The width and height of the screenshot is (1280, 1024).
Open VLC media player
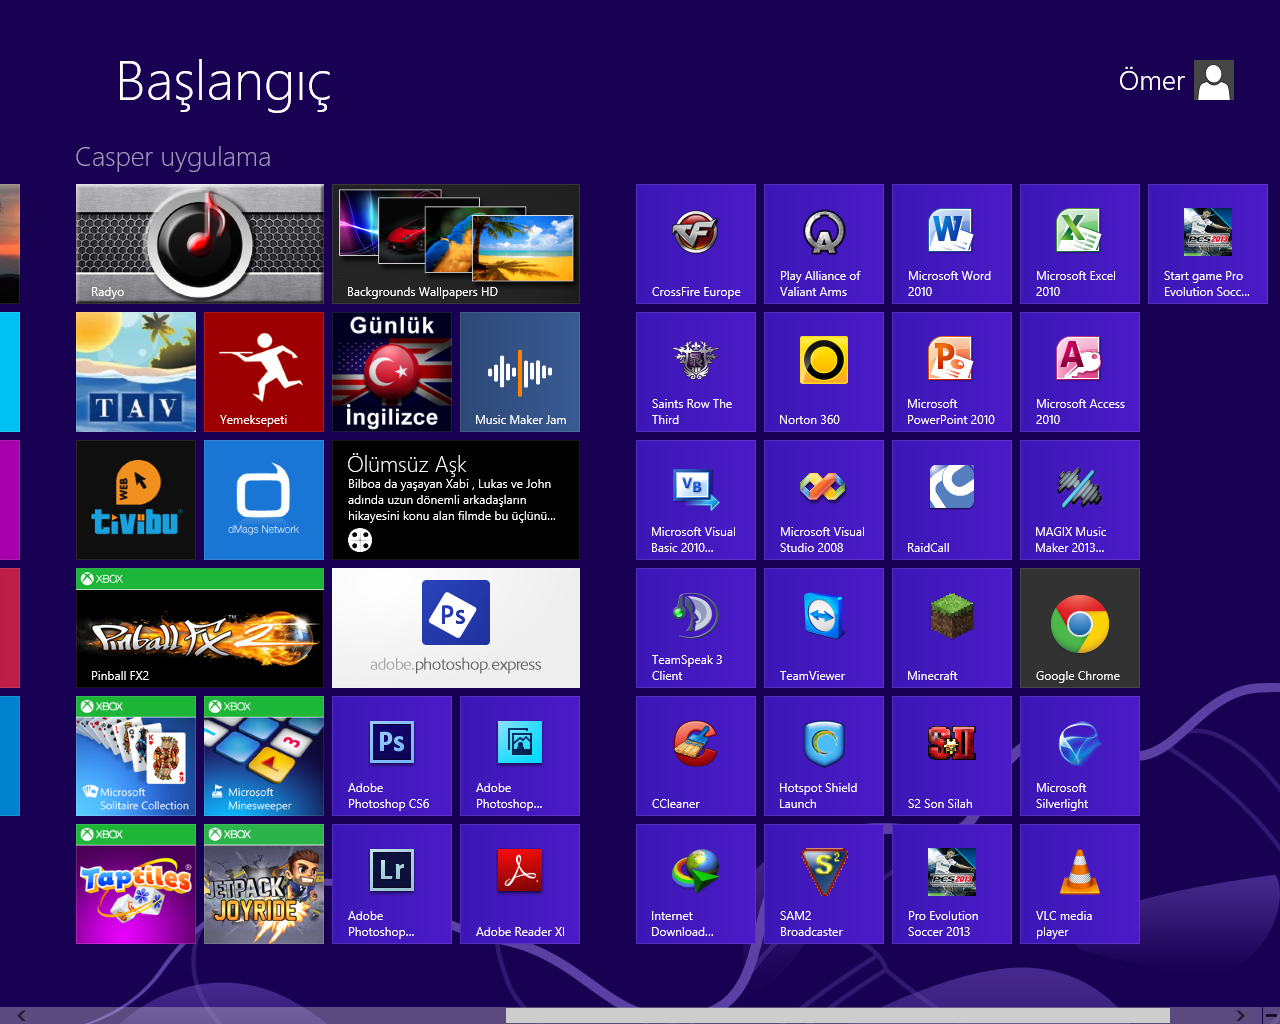(1080, 884)
